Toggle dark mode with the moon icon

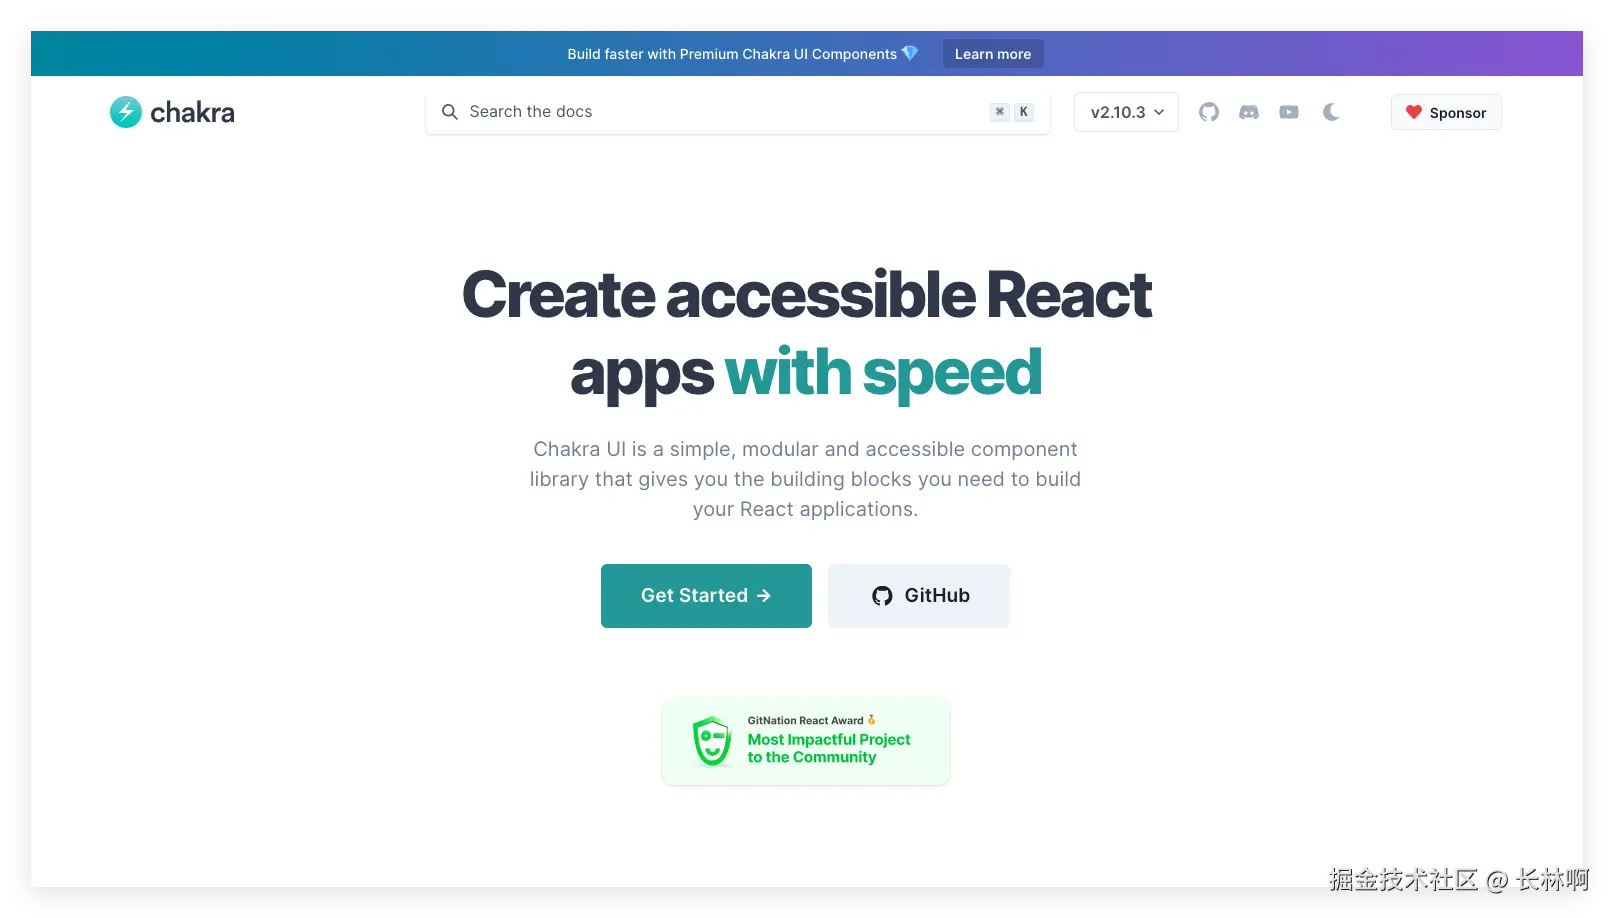pyautogui.click(x=1331, y=112)
